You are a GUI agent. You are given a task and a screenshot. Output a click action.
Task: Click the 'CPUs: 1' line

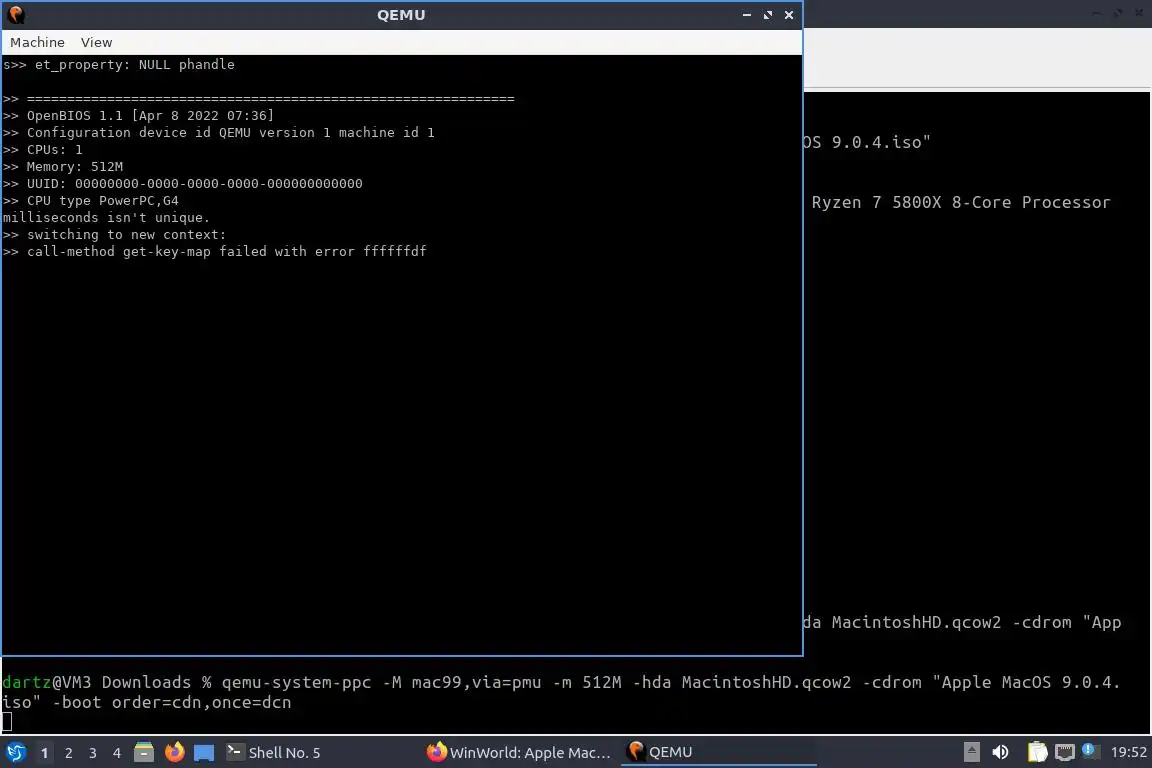click(43, 150)
